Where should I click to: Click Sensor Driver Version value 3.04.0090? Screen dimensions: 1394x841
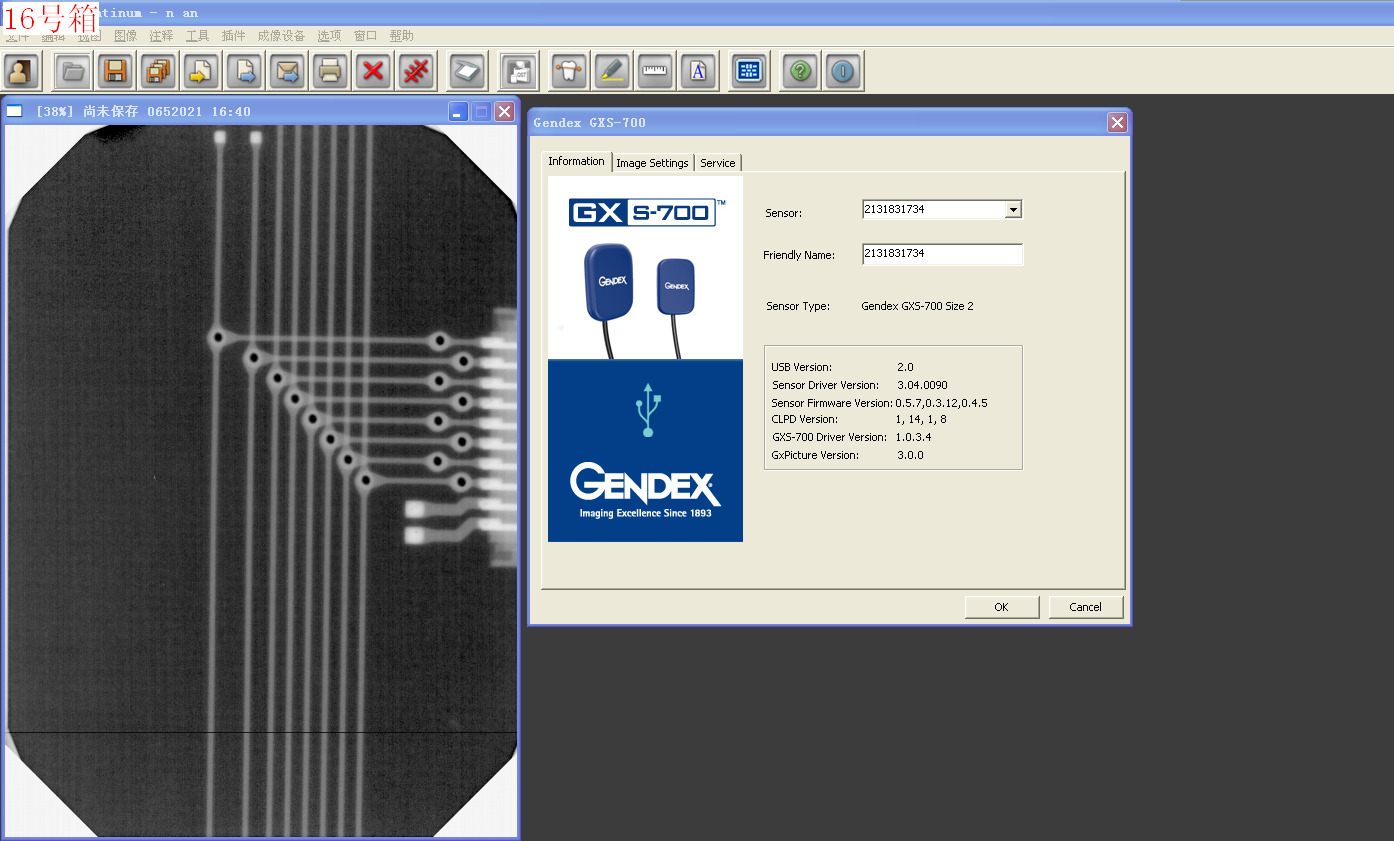pos(922,385)
